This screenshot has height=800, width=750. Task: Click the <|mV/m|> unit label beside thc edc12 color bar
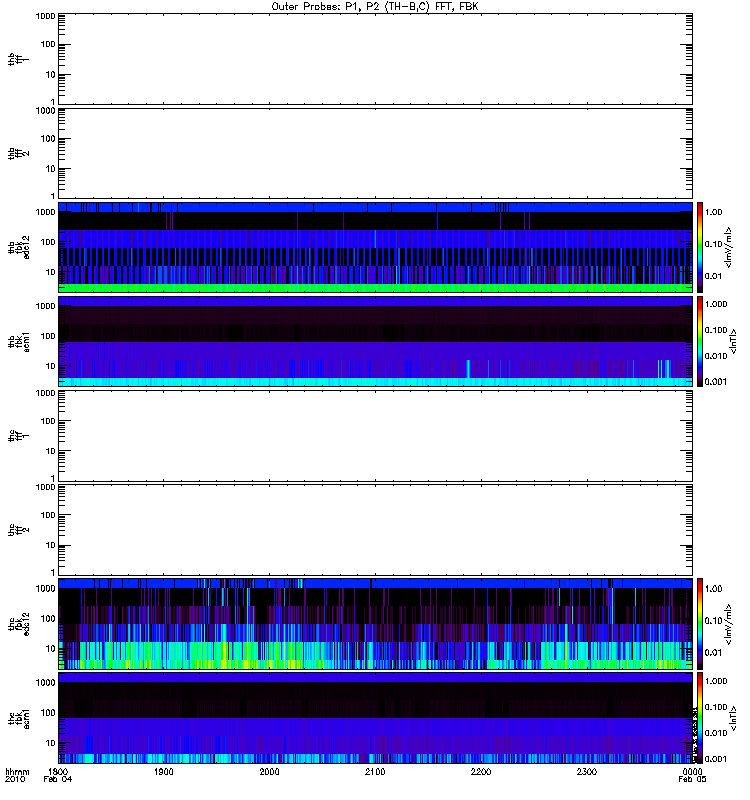(729, 624)
